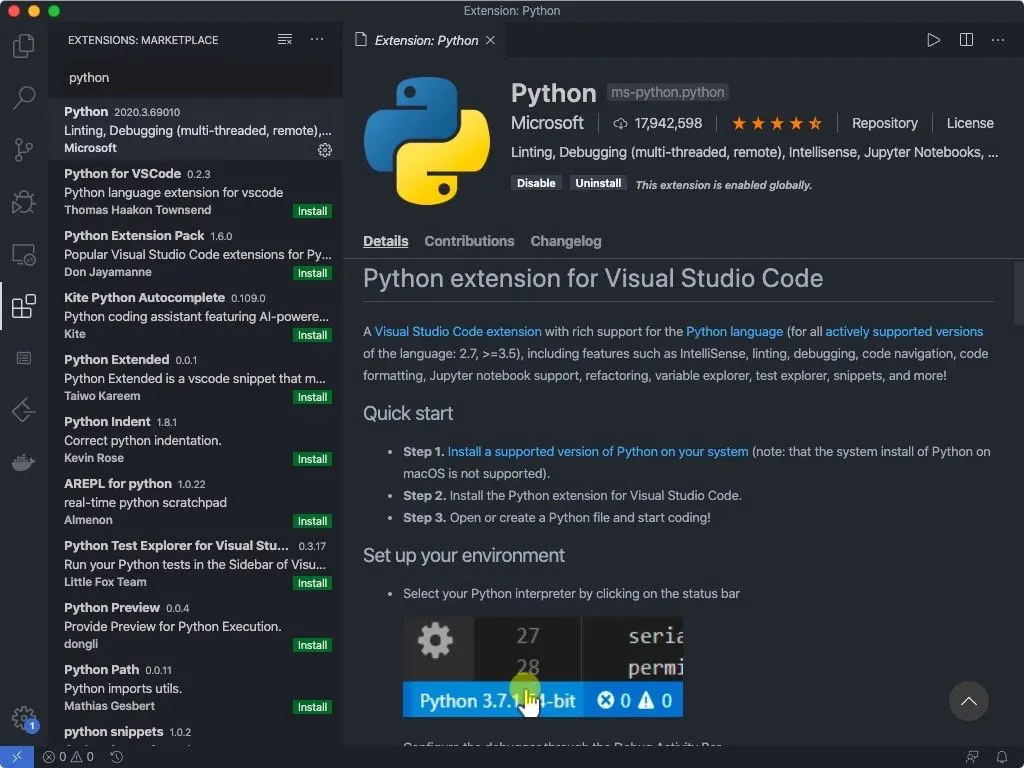Toggle split editor layout in the title bar
The width and height of the screenshot is (1024, 768).
[x=966, y=40]
